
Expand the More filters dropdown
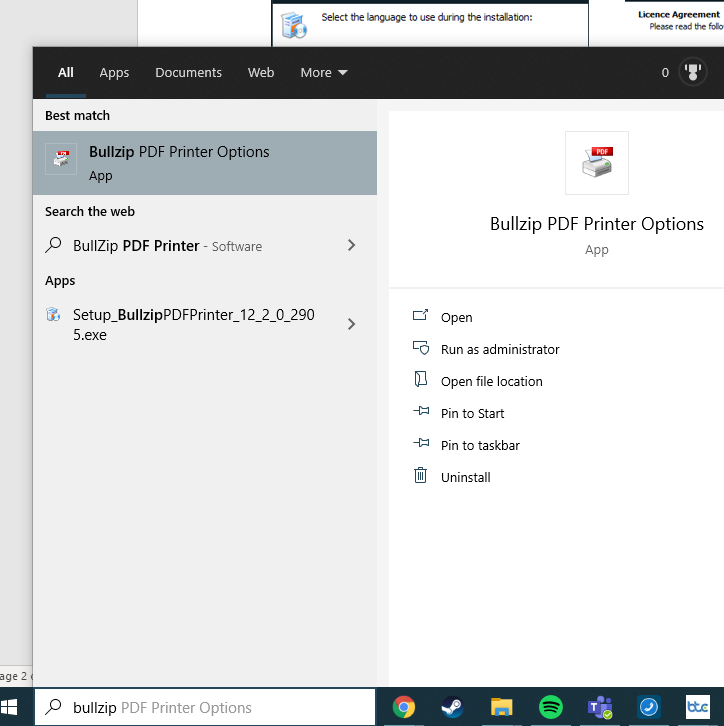(324, 73)
